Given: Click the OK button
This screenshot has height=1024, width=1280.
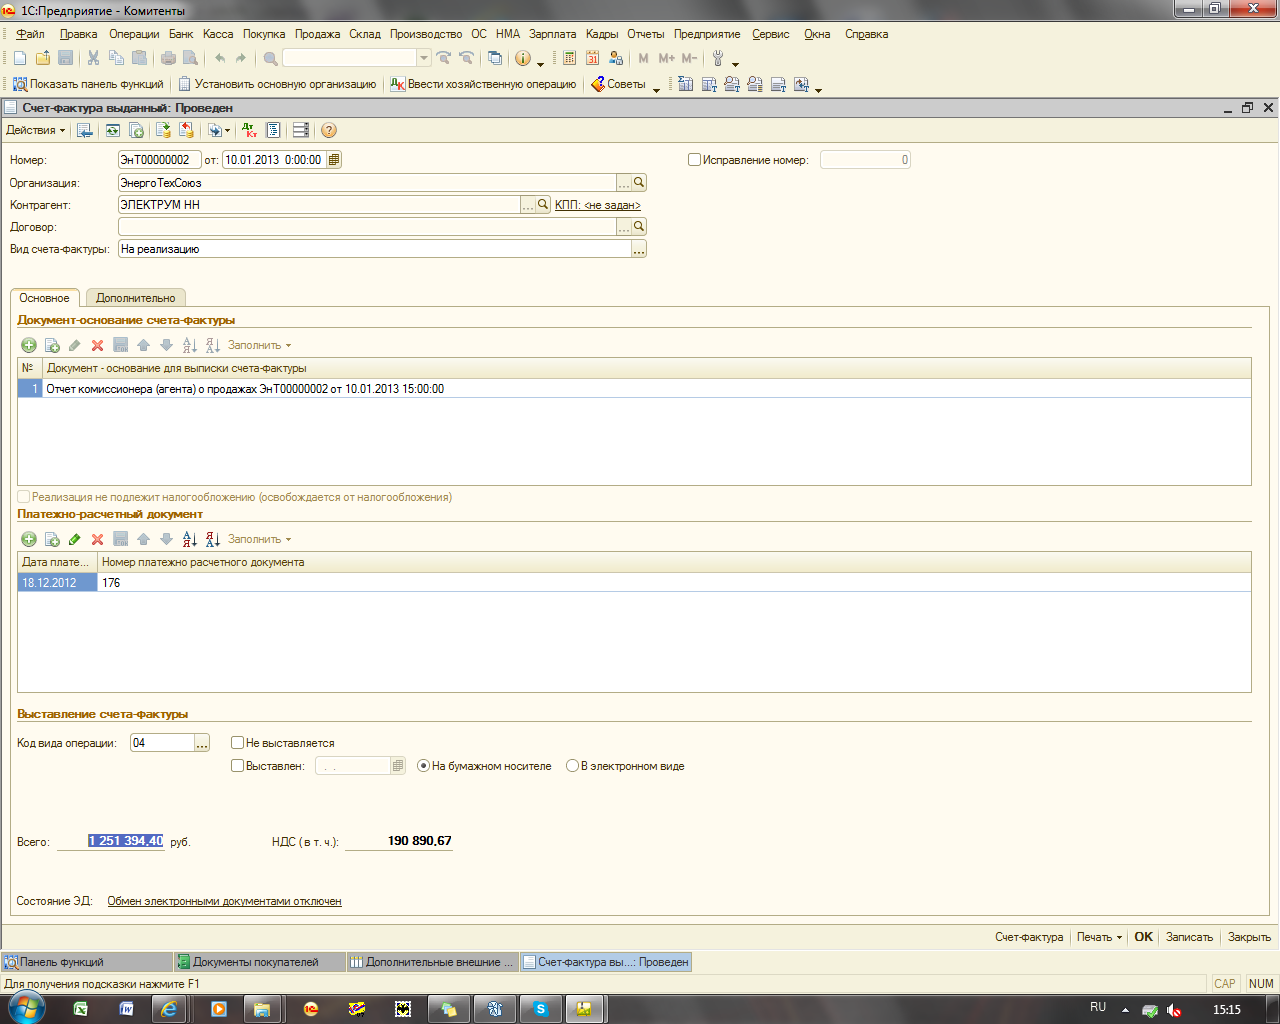Looking at the screenshot, I should 1143,937.
